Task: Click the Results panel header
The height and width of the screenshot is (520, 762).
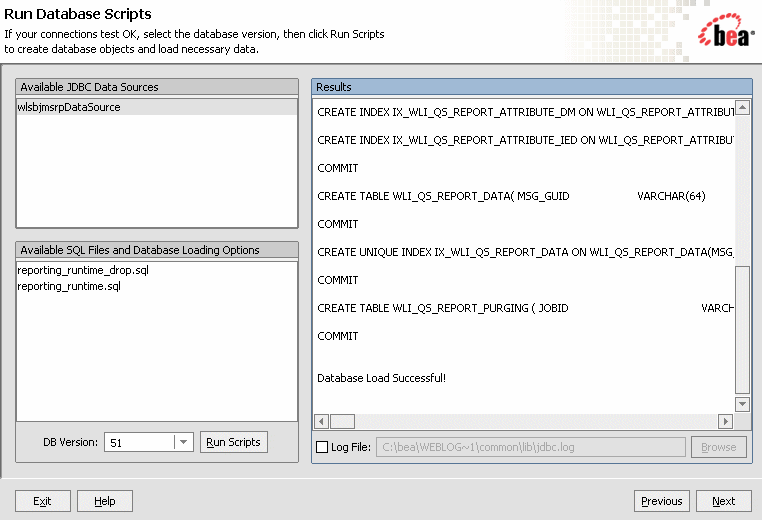Action: pyautogui.click(x=532, y=87)
